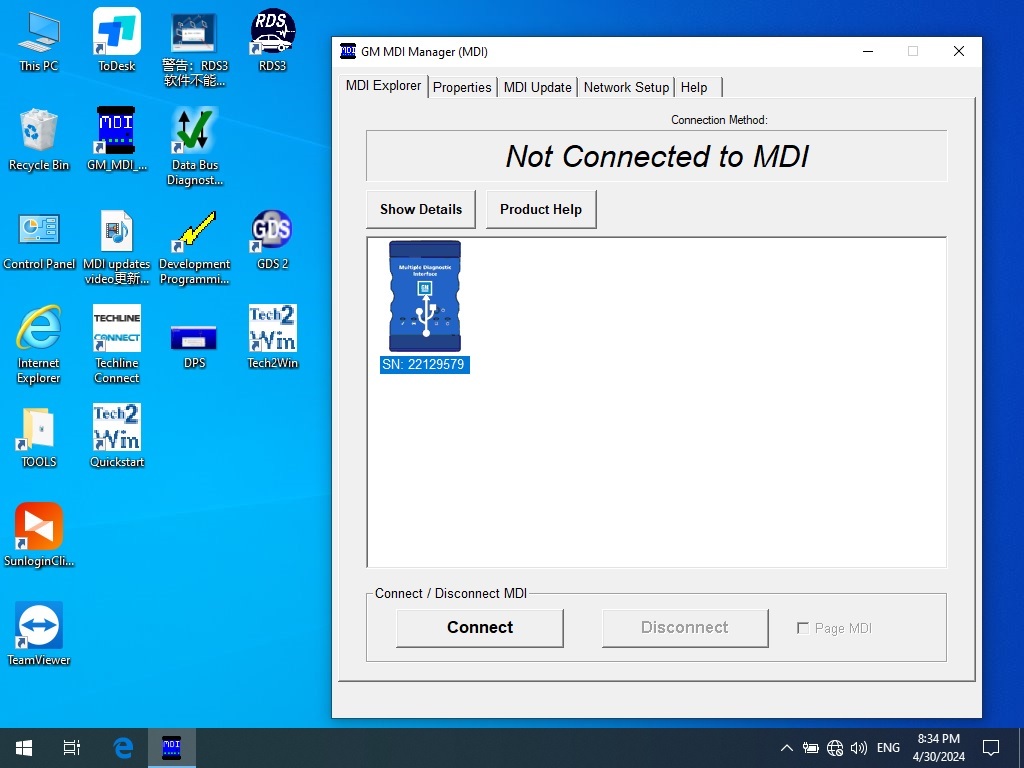
Task: Toggle the Page MDI checkbox
Action: coord(803,628)
